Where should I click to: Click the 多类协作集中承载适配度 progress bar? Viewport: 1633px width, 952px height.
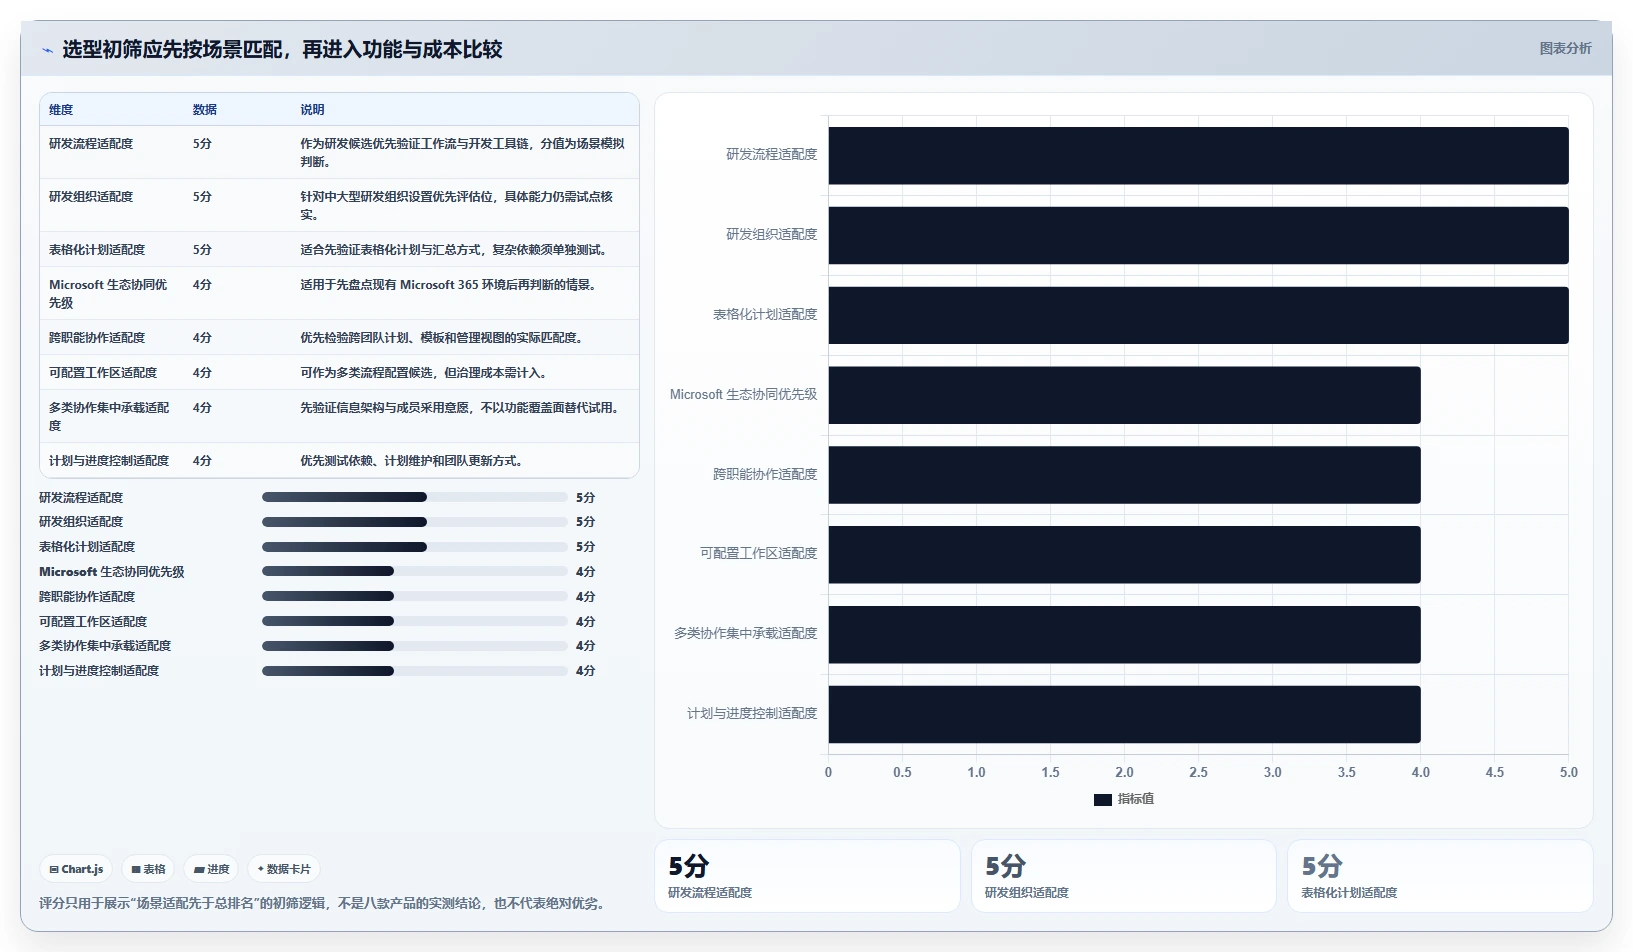414,646
